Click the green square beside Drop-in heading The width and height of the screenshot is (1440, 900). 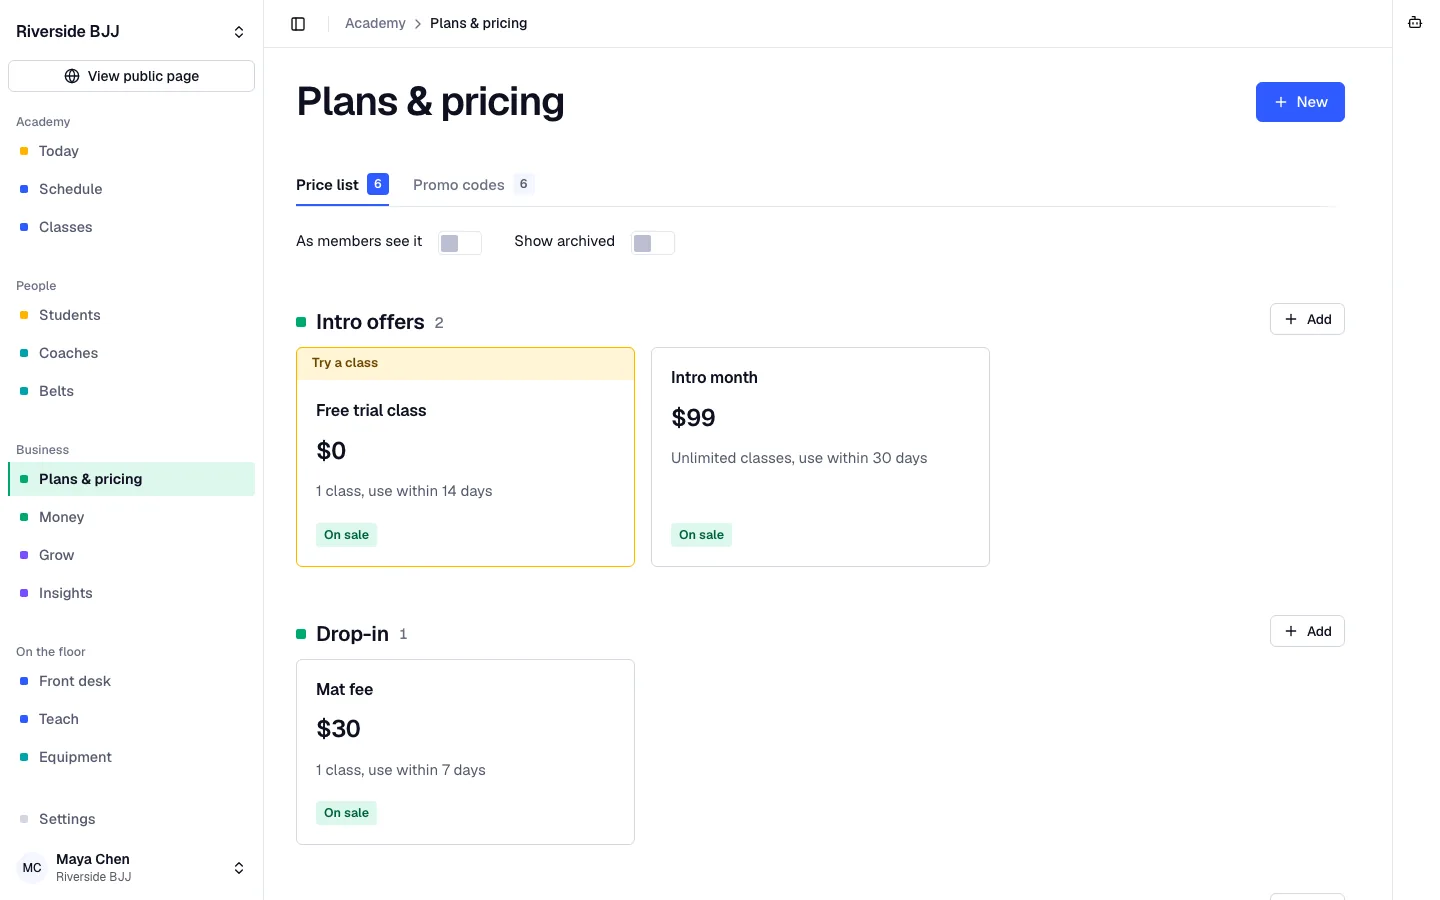pyautogui.click(x=301, y=634)
